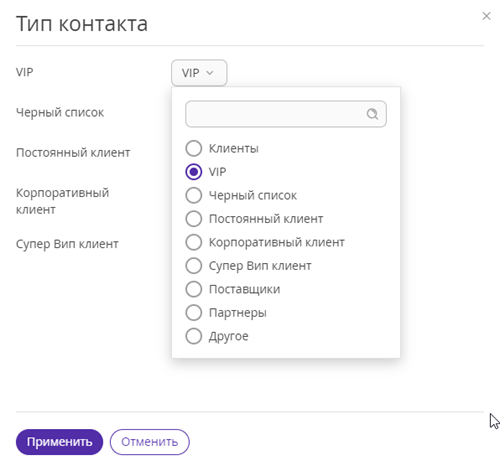Select the Поставщики radio option
500x460 pixels.
click(x=194, y=289)
